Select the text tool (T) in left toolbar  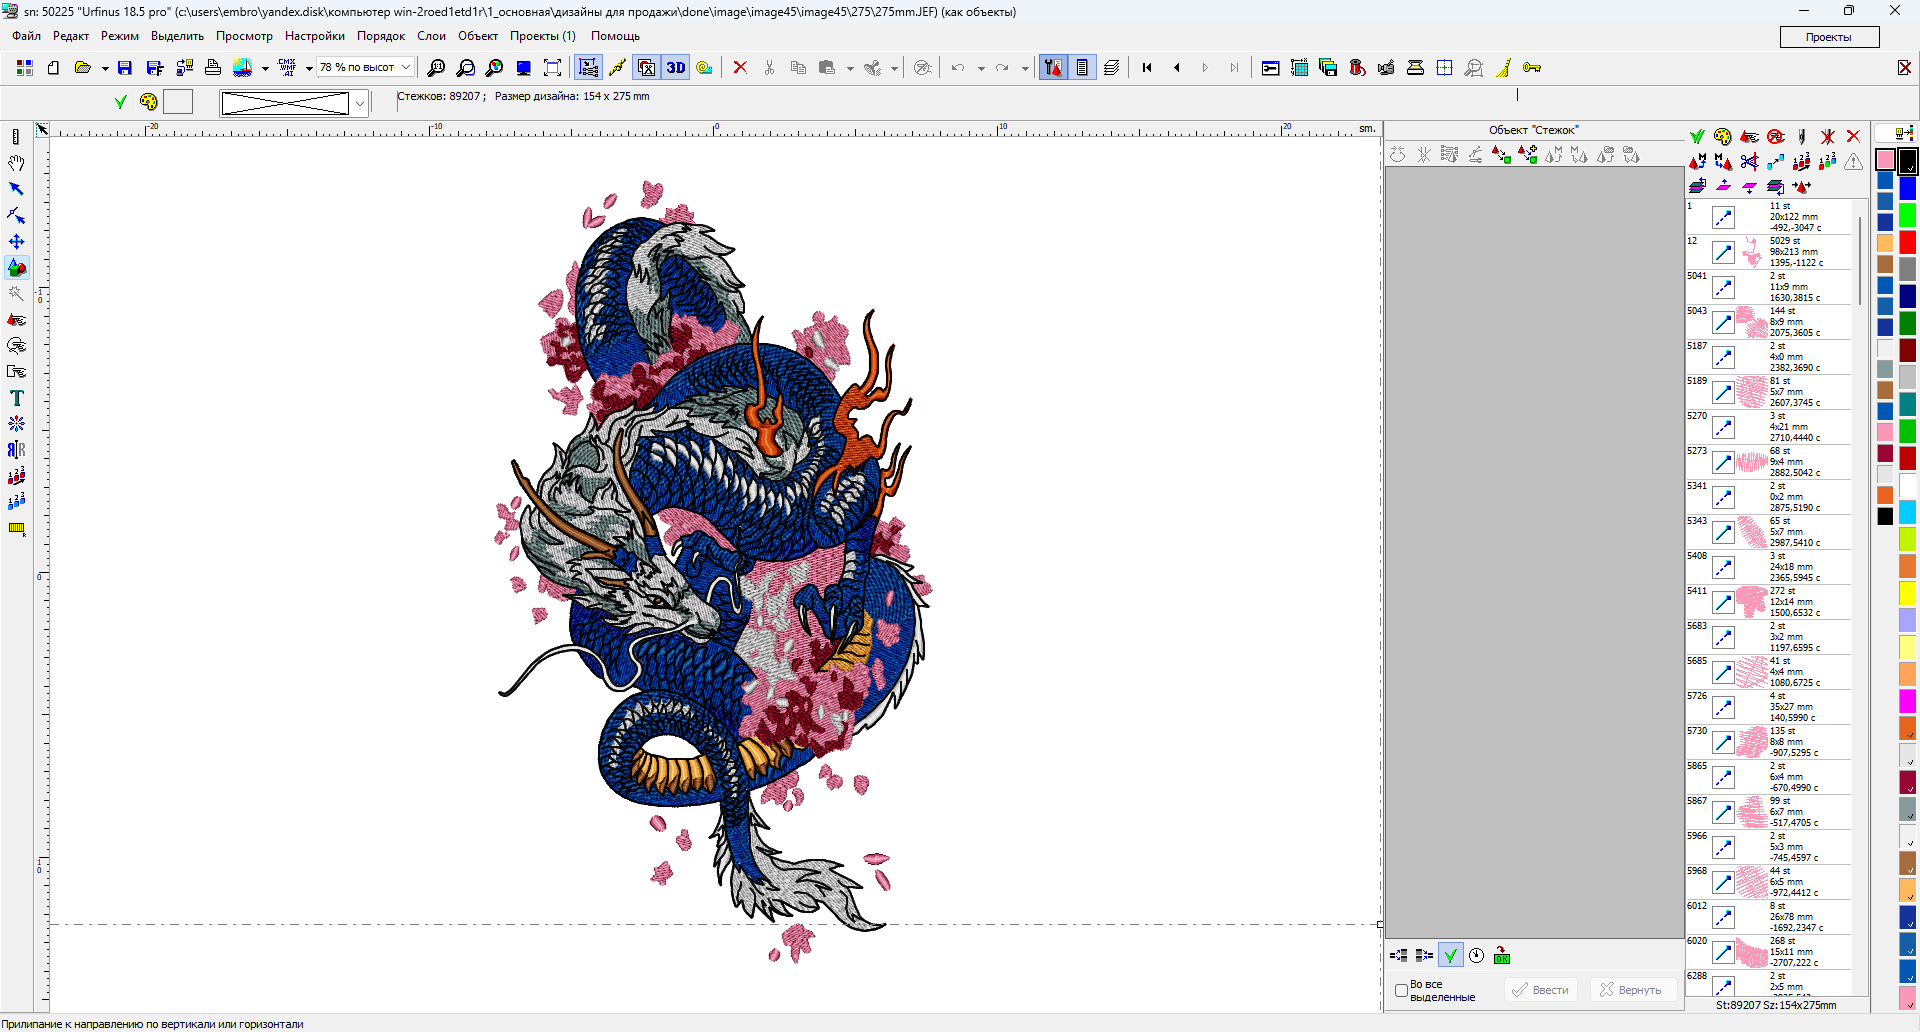tap(16, 398)
